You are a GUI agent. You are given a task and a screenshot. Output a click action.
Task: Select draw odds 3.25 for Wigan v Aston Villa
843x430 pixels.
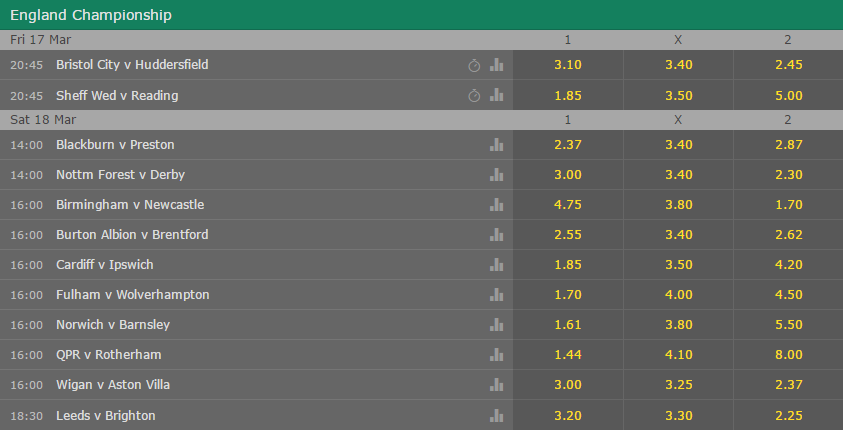click(x=678, y=385)
